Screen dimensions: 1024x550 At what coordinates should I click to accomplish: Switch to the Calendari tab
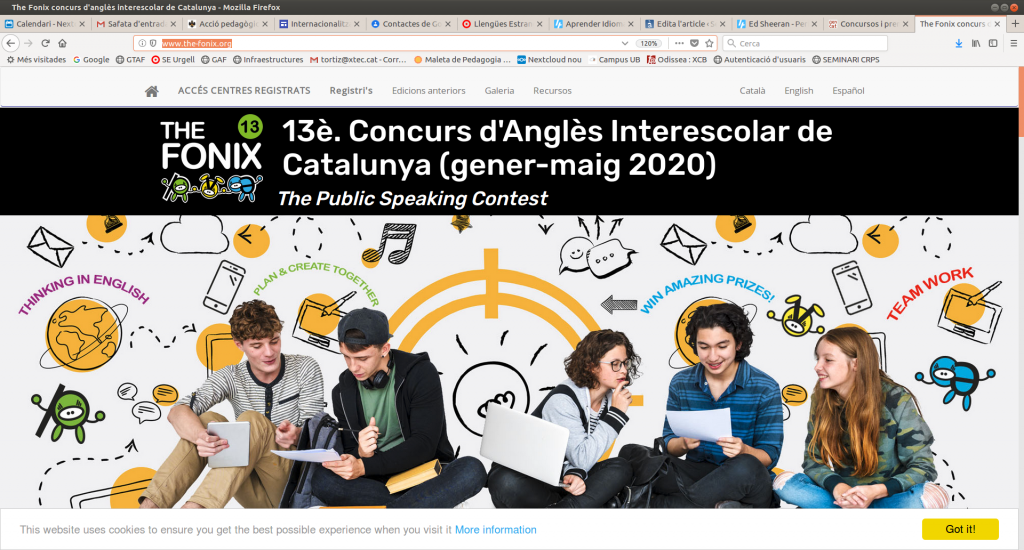coord(44,24)
